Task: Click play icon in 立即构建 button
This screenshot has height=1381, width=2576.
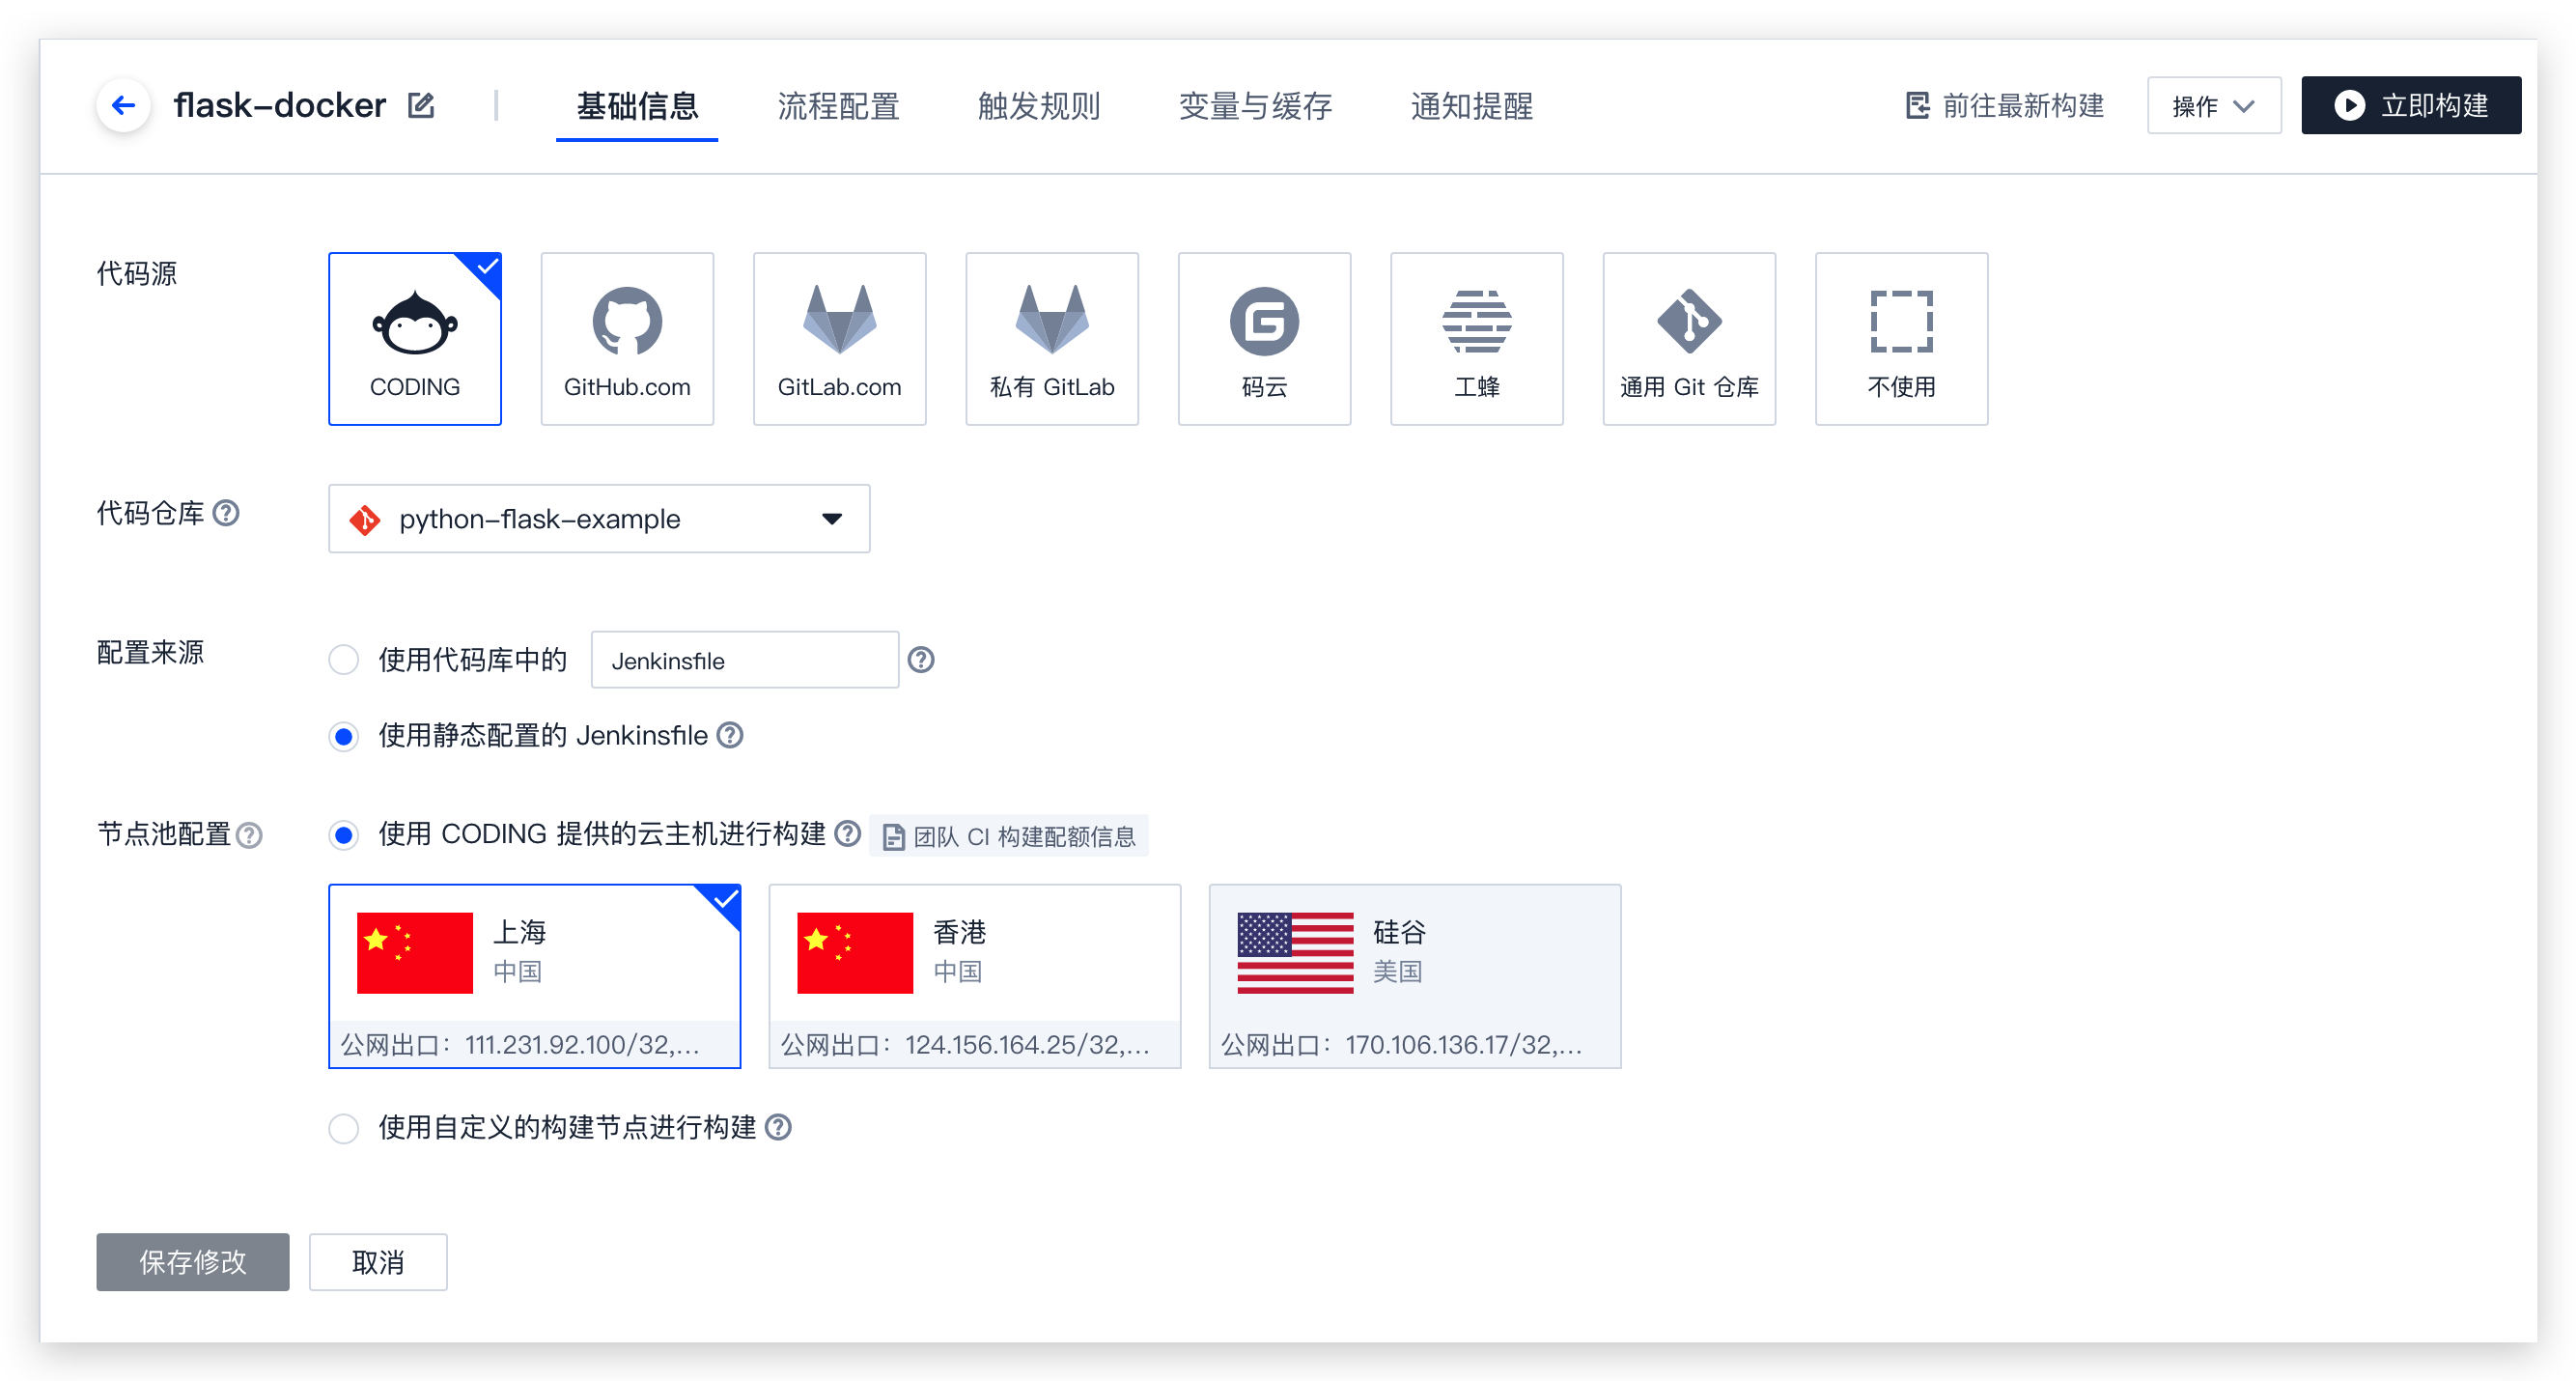Action: tap(2350, 105)
